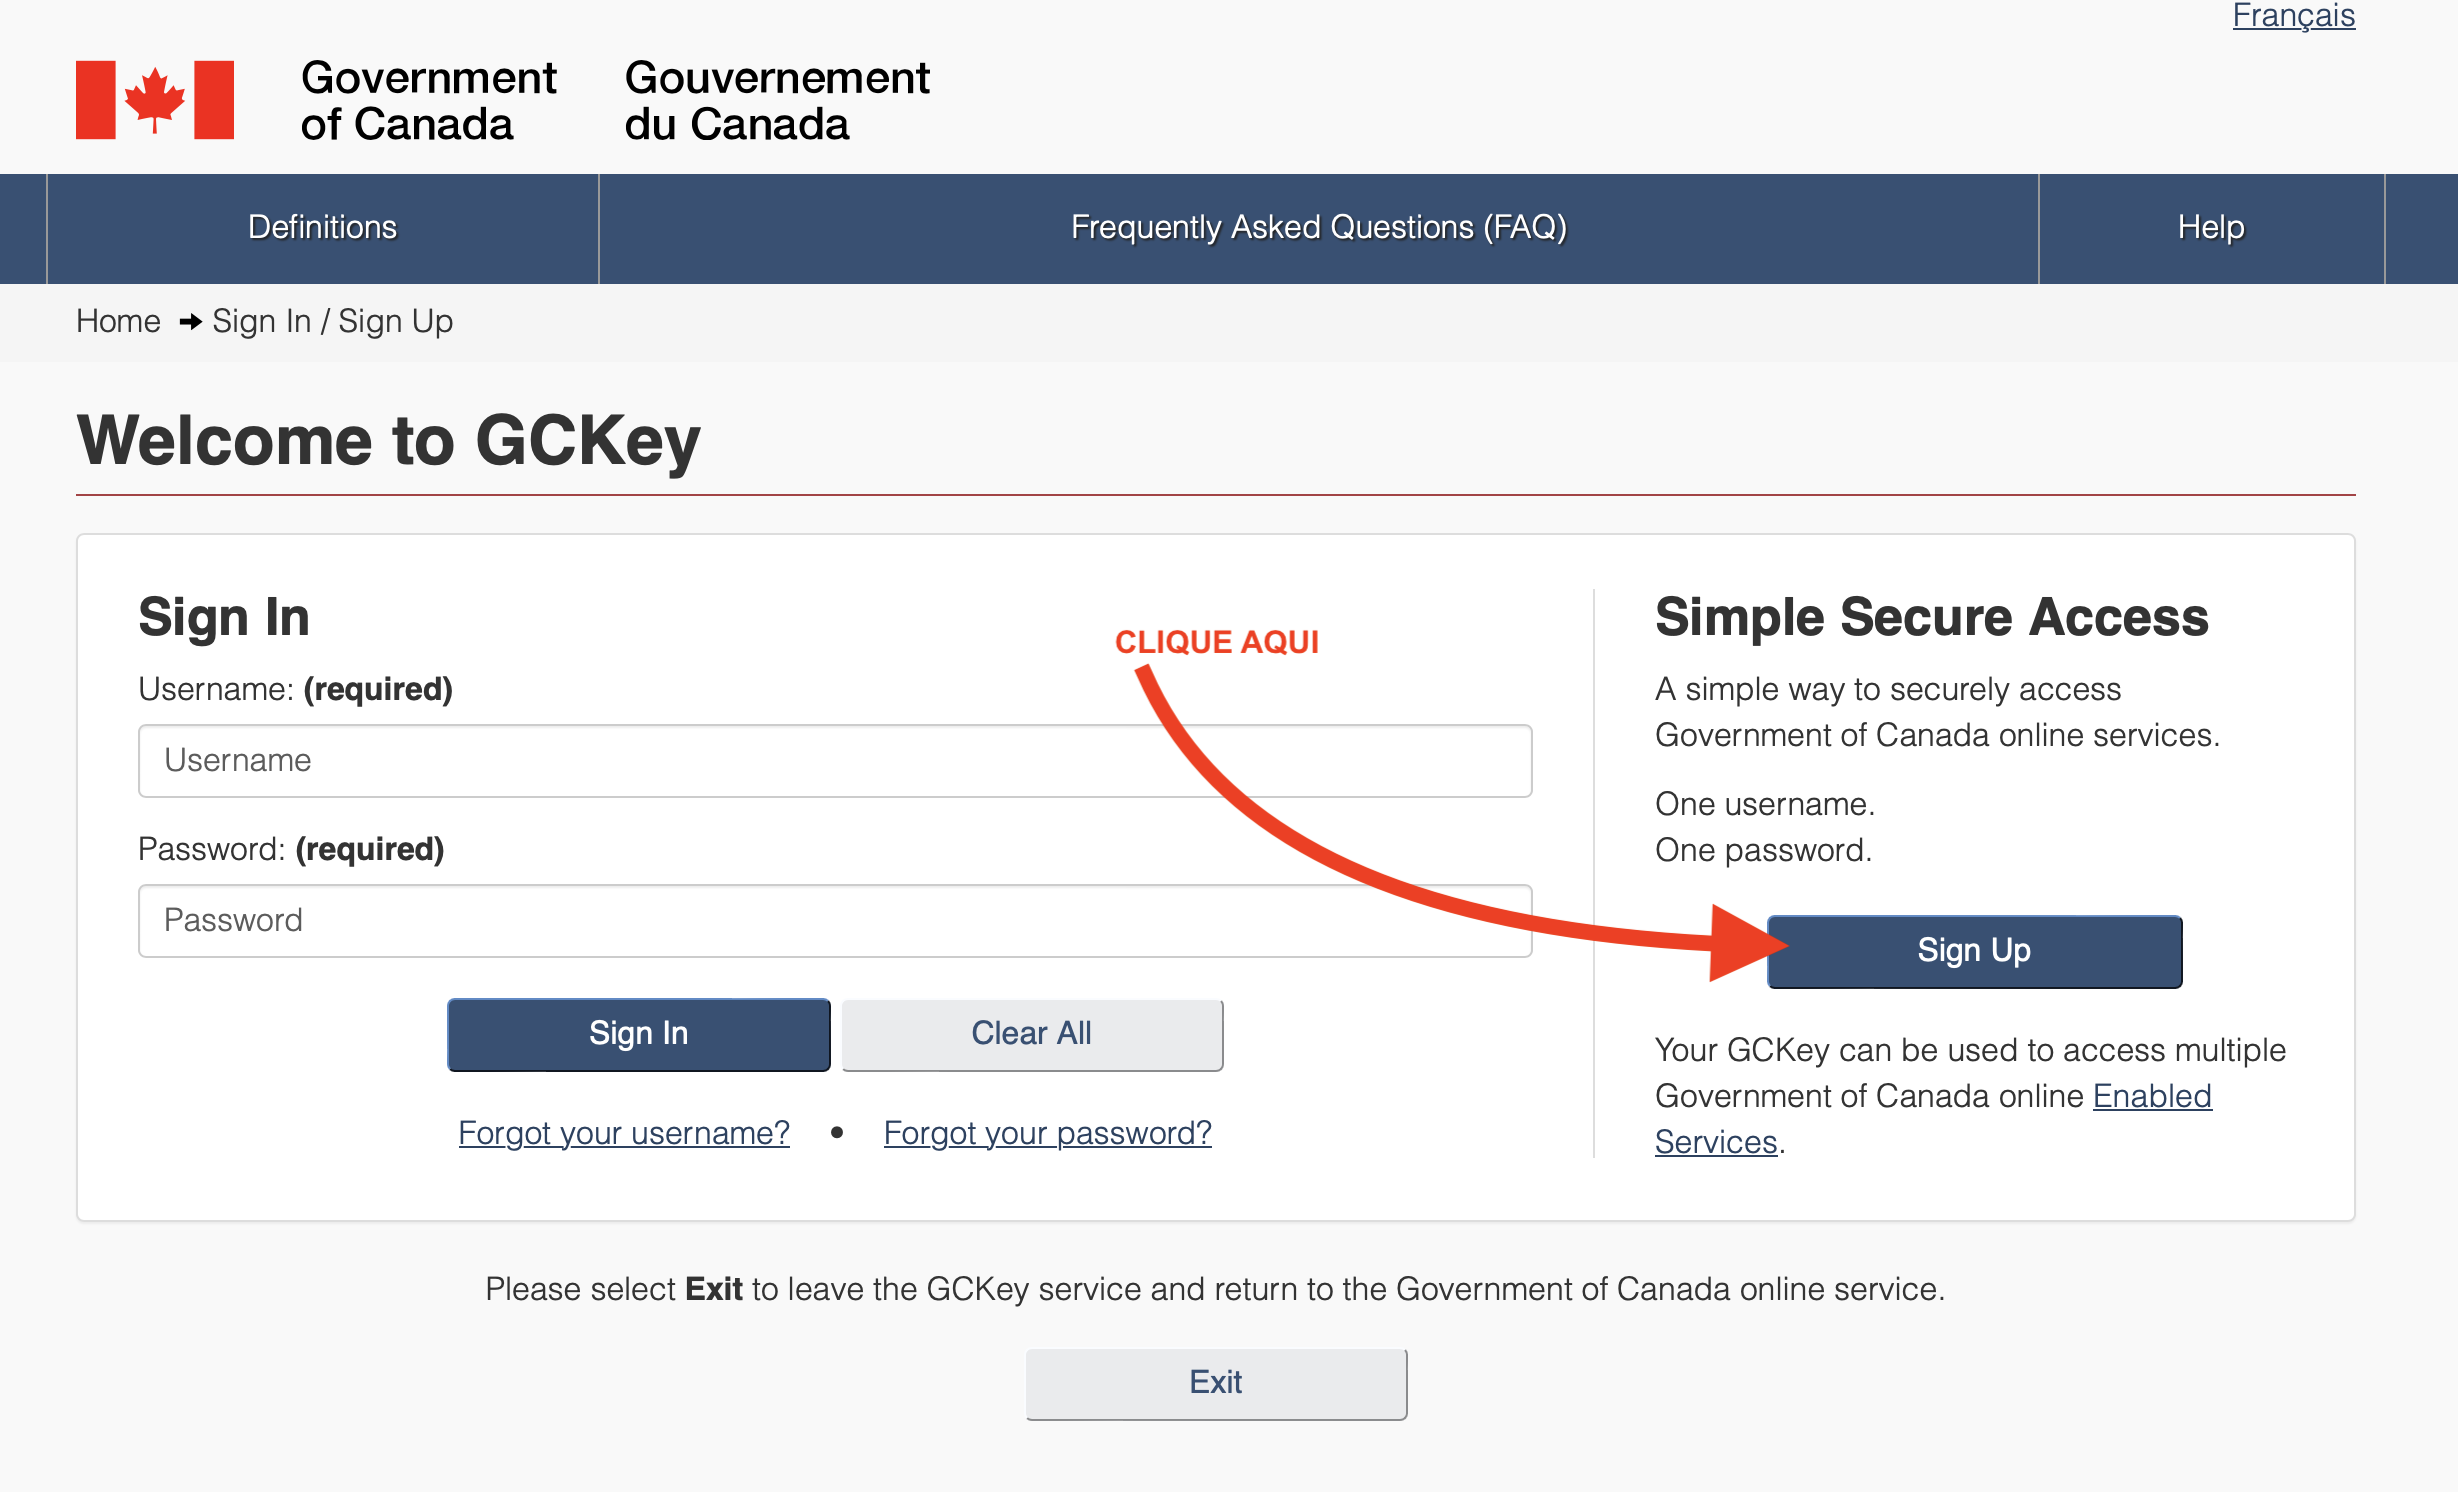The image size is (2458, 1492).
Task: Click the Sign In / Sign Up breadcrumb
Action: pyautogui.click(x=333, y=321)
